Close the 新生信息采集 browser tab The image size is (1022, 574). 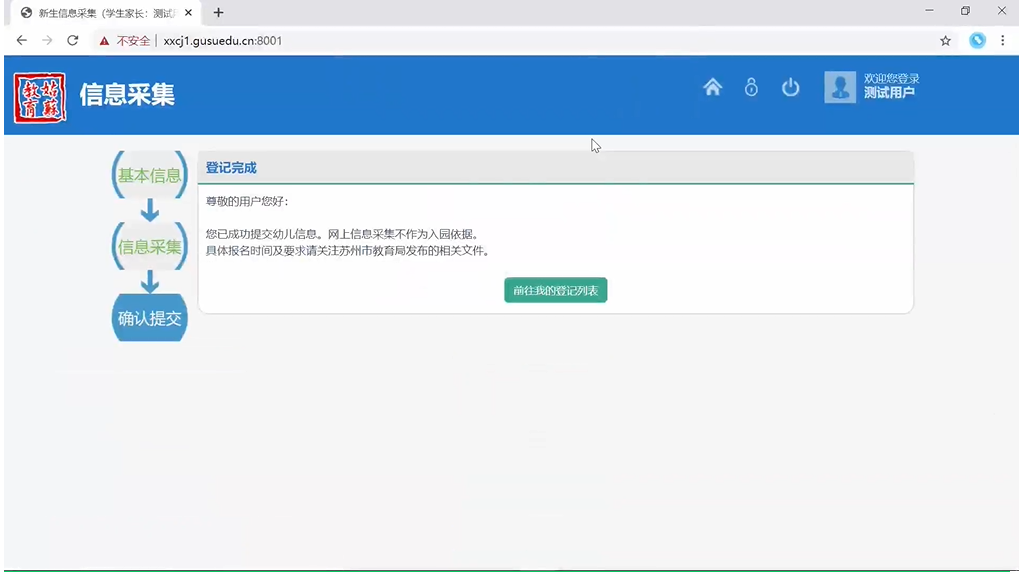[x=188, y=13]
